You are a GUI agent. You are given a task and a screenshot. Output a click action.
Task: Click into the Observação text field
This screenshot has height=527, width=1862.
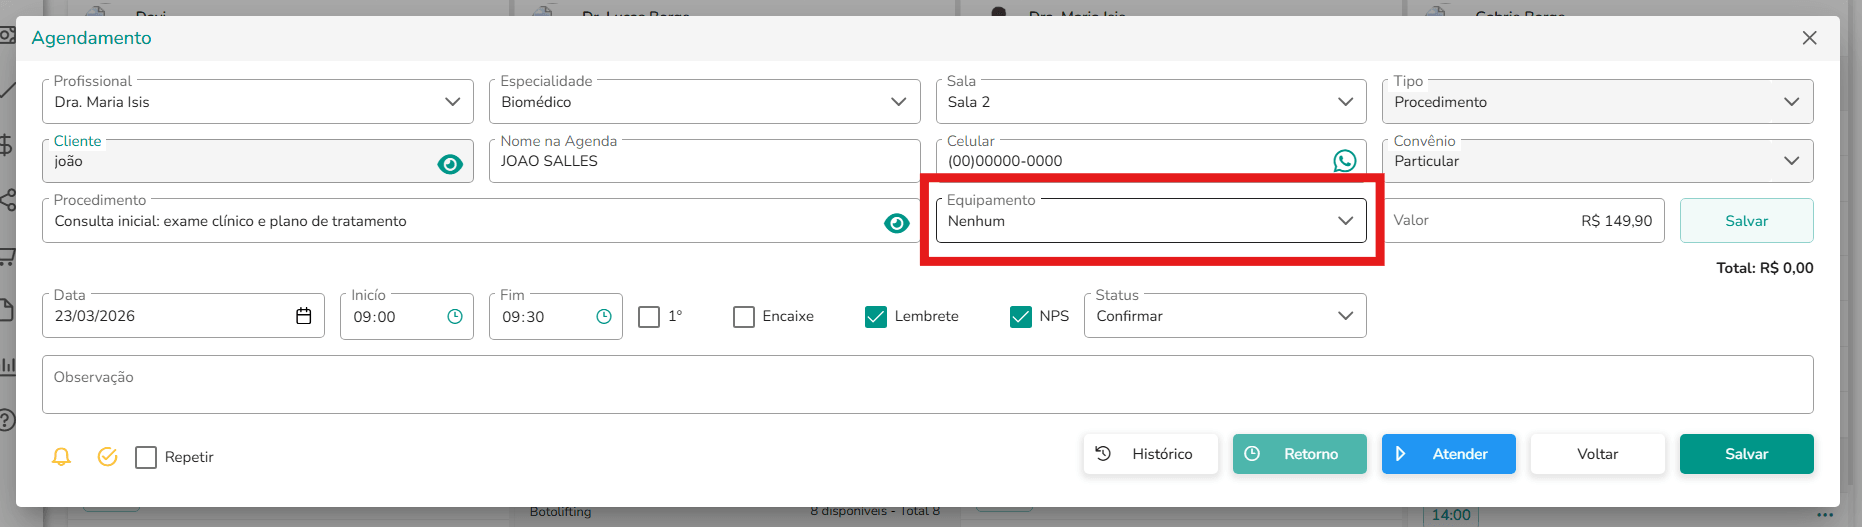coord(928,385)
